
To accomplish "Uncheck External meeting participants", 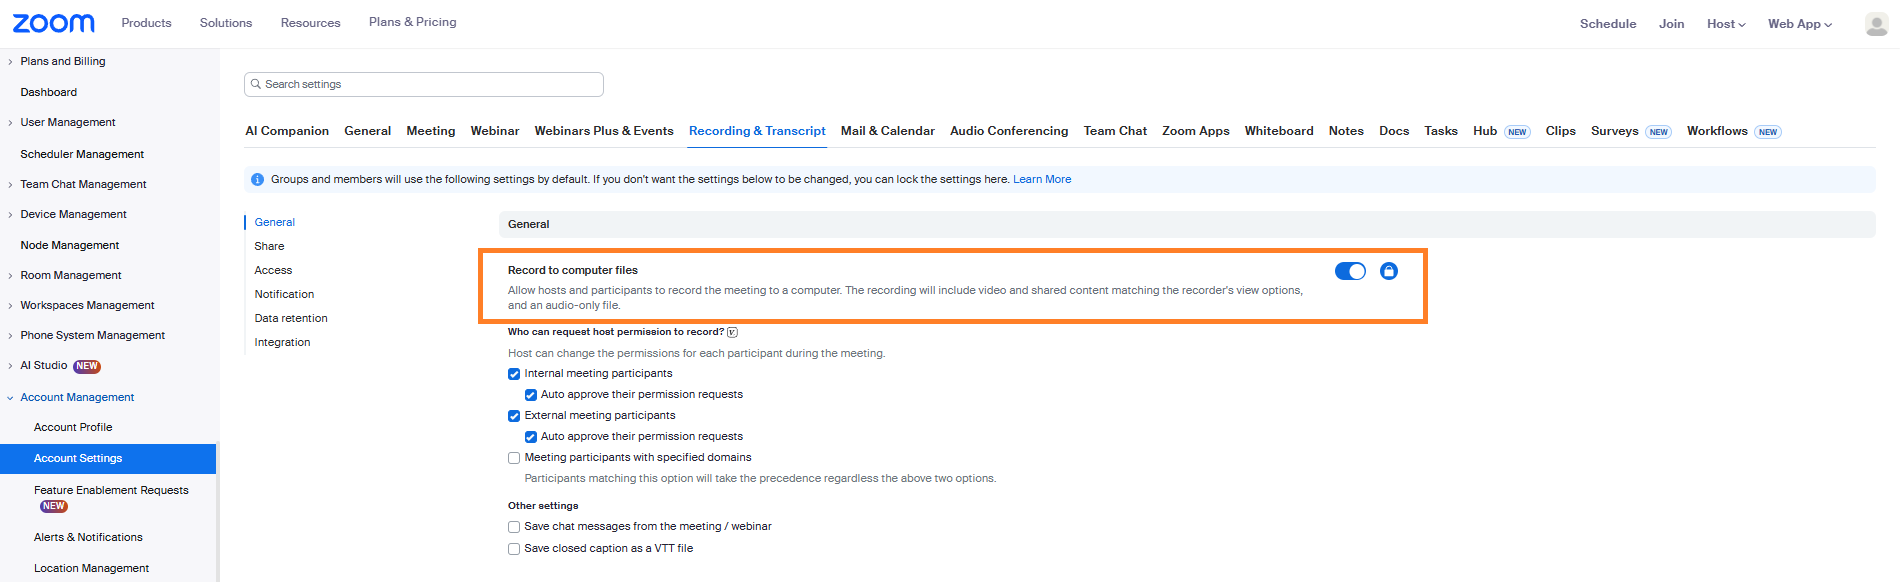I will 514,416.
